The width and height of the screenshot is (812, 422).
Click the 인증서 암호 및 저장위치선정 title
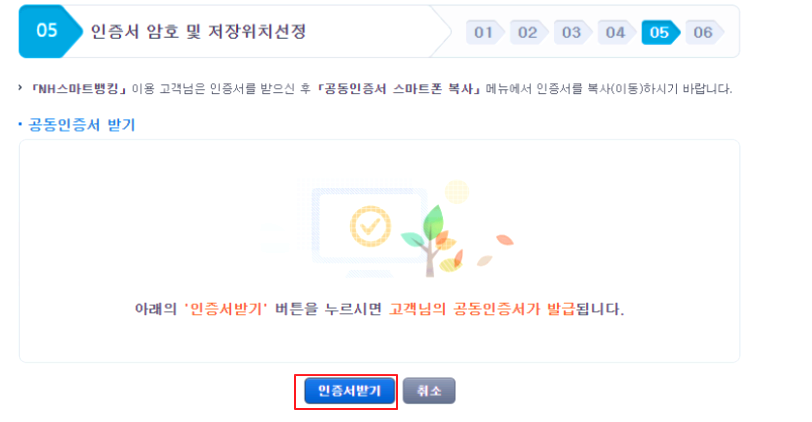pos(198,32)
